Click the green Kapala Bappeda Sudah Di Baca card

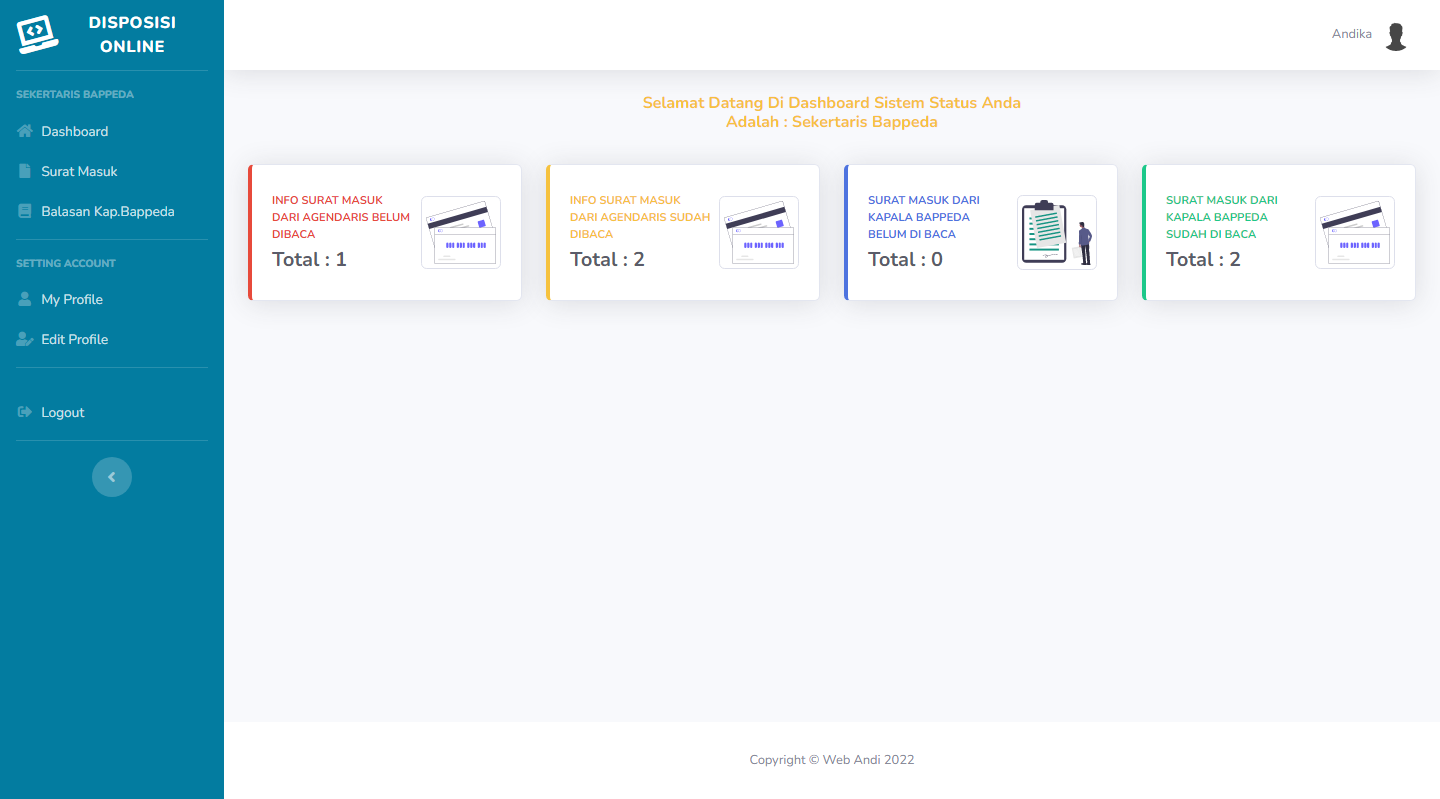[1279, 232]
